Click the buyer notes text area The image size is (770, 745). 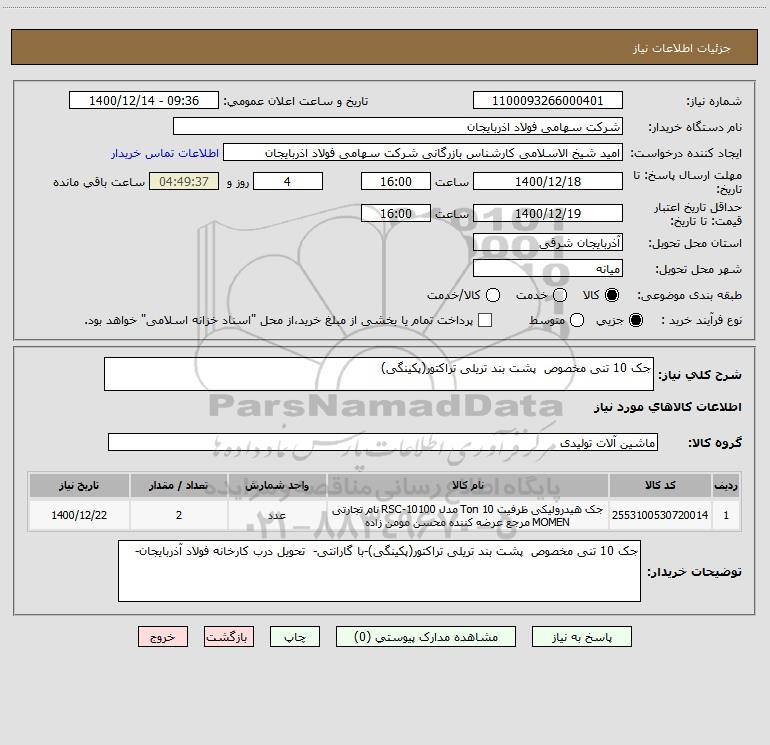[x=379, y=571]
